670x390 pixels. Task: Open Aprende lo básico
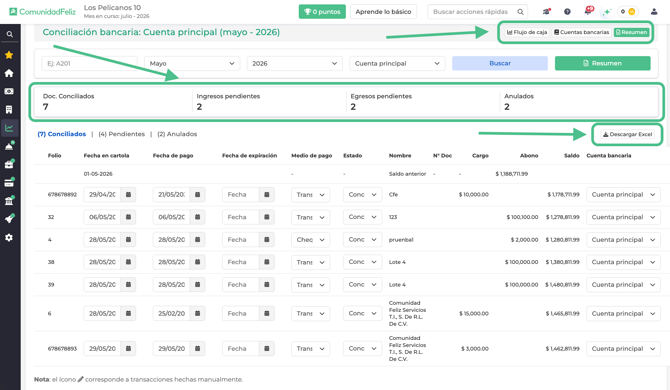click(x=383, y=12)
